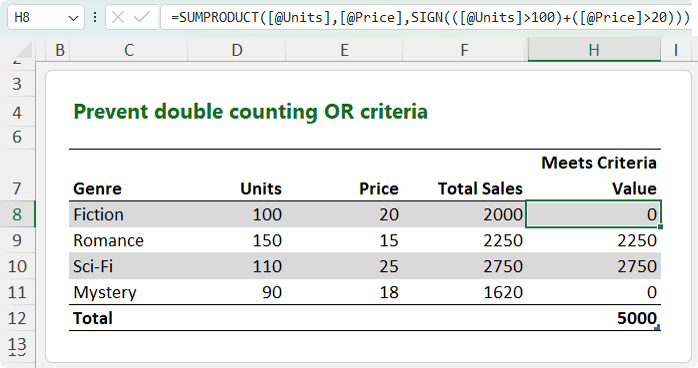
Task: Select Romance criteria value in column H
Action: click(594, 240)
